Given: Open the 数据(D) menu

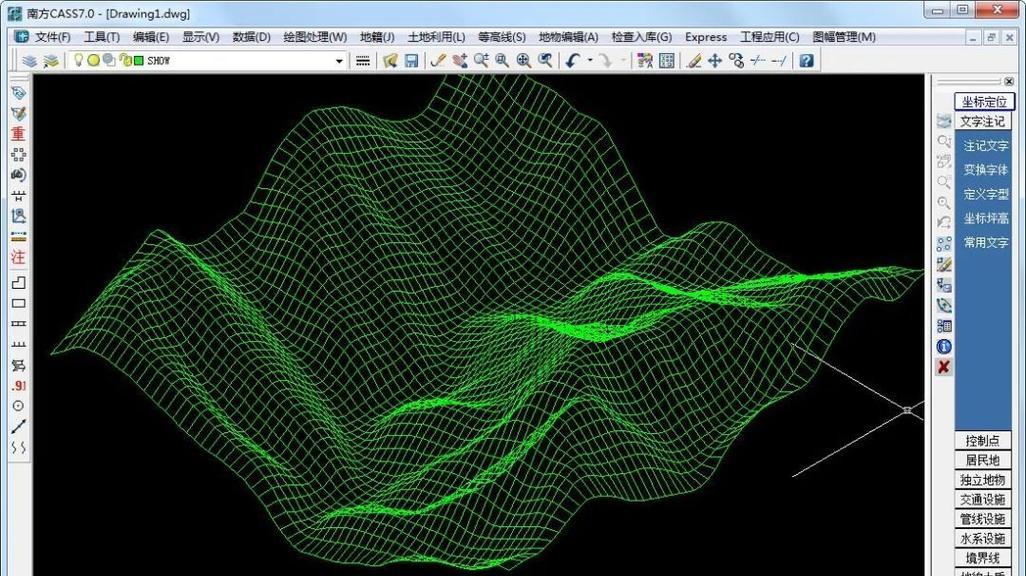Looking at the screenshot, I should [251, 37].
